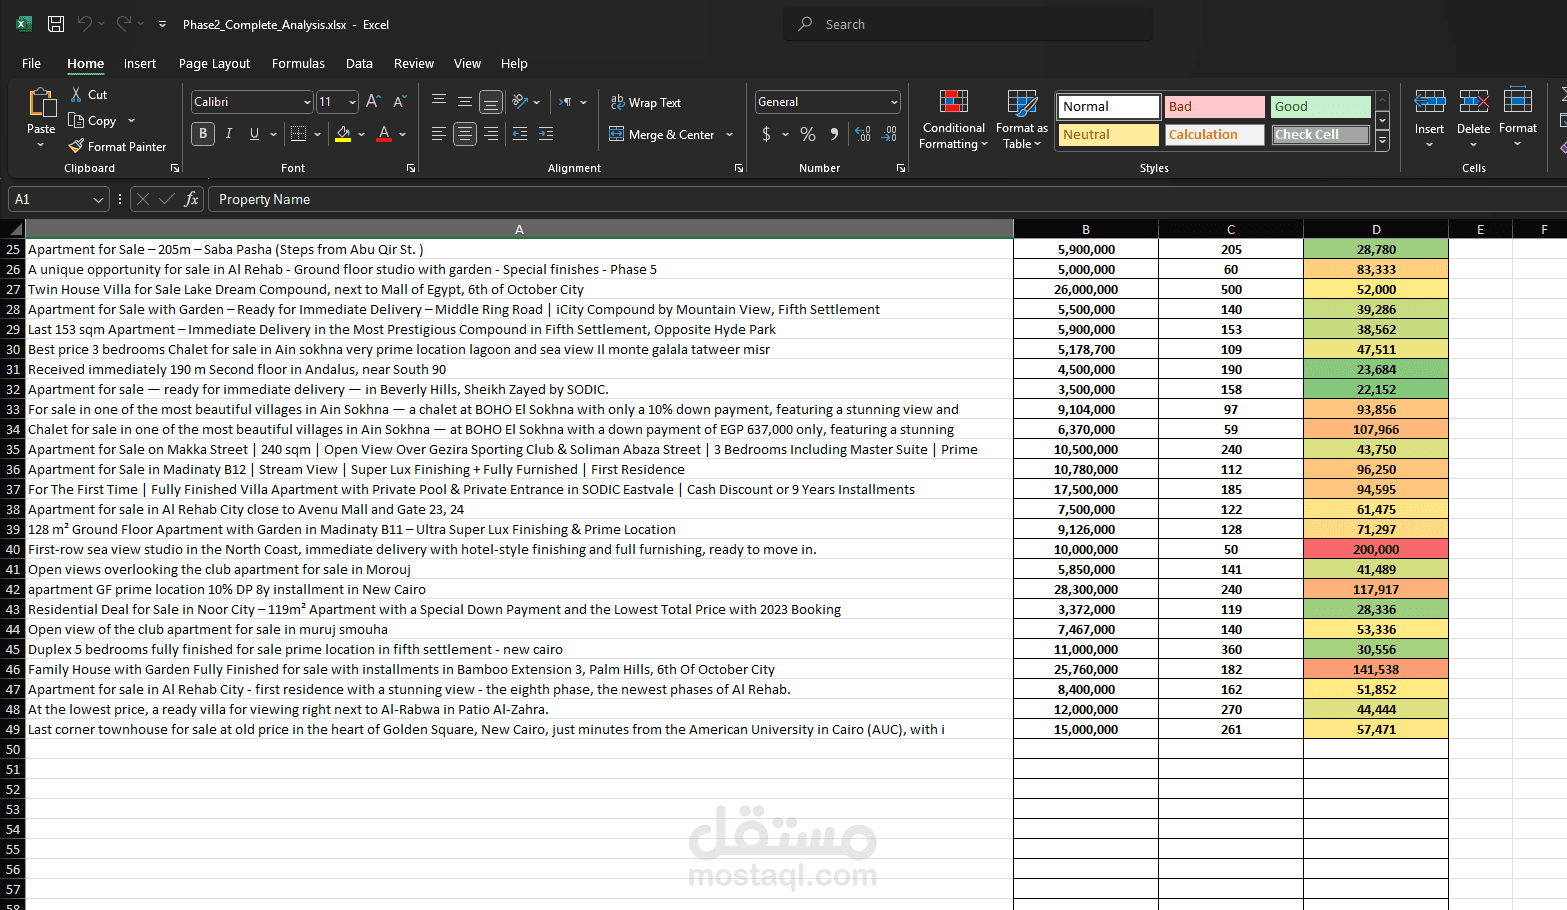Toggle Center horizontal alignment
The height and width of the screenshot is (910, 1567).
click(x=465, y=134)
